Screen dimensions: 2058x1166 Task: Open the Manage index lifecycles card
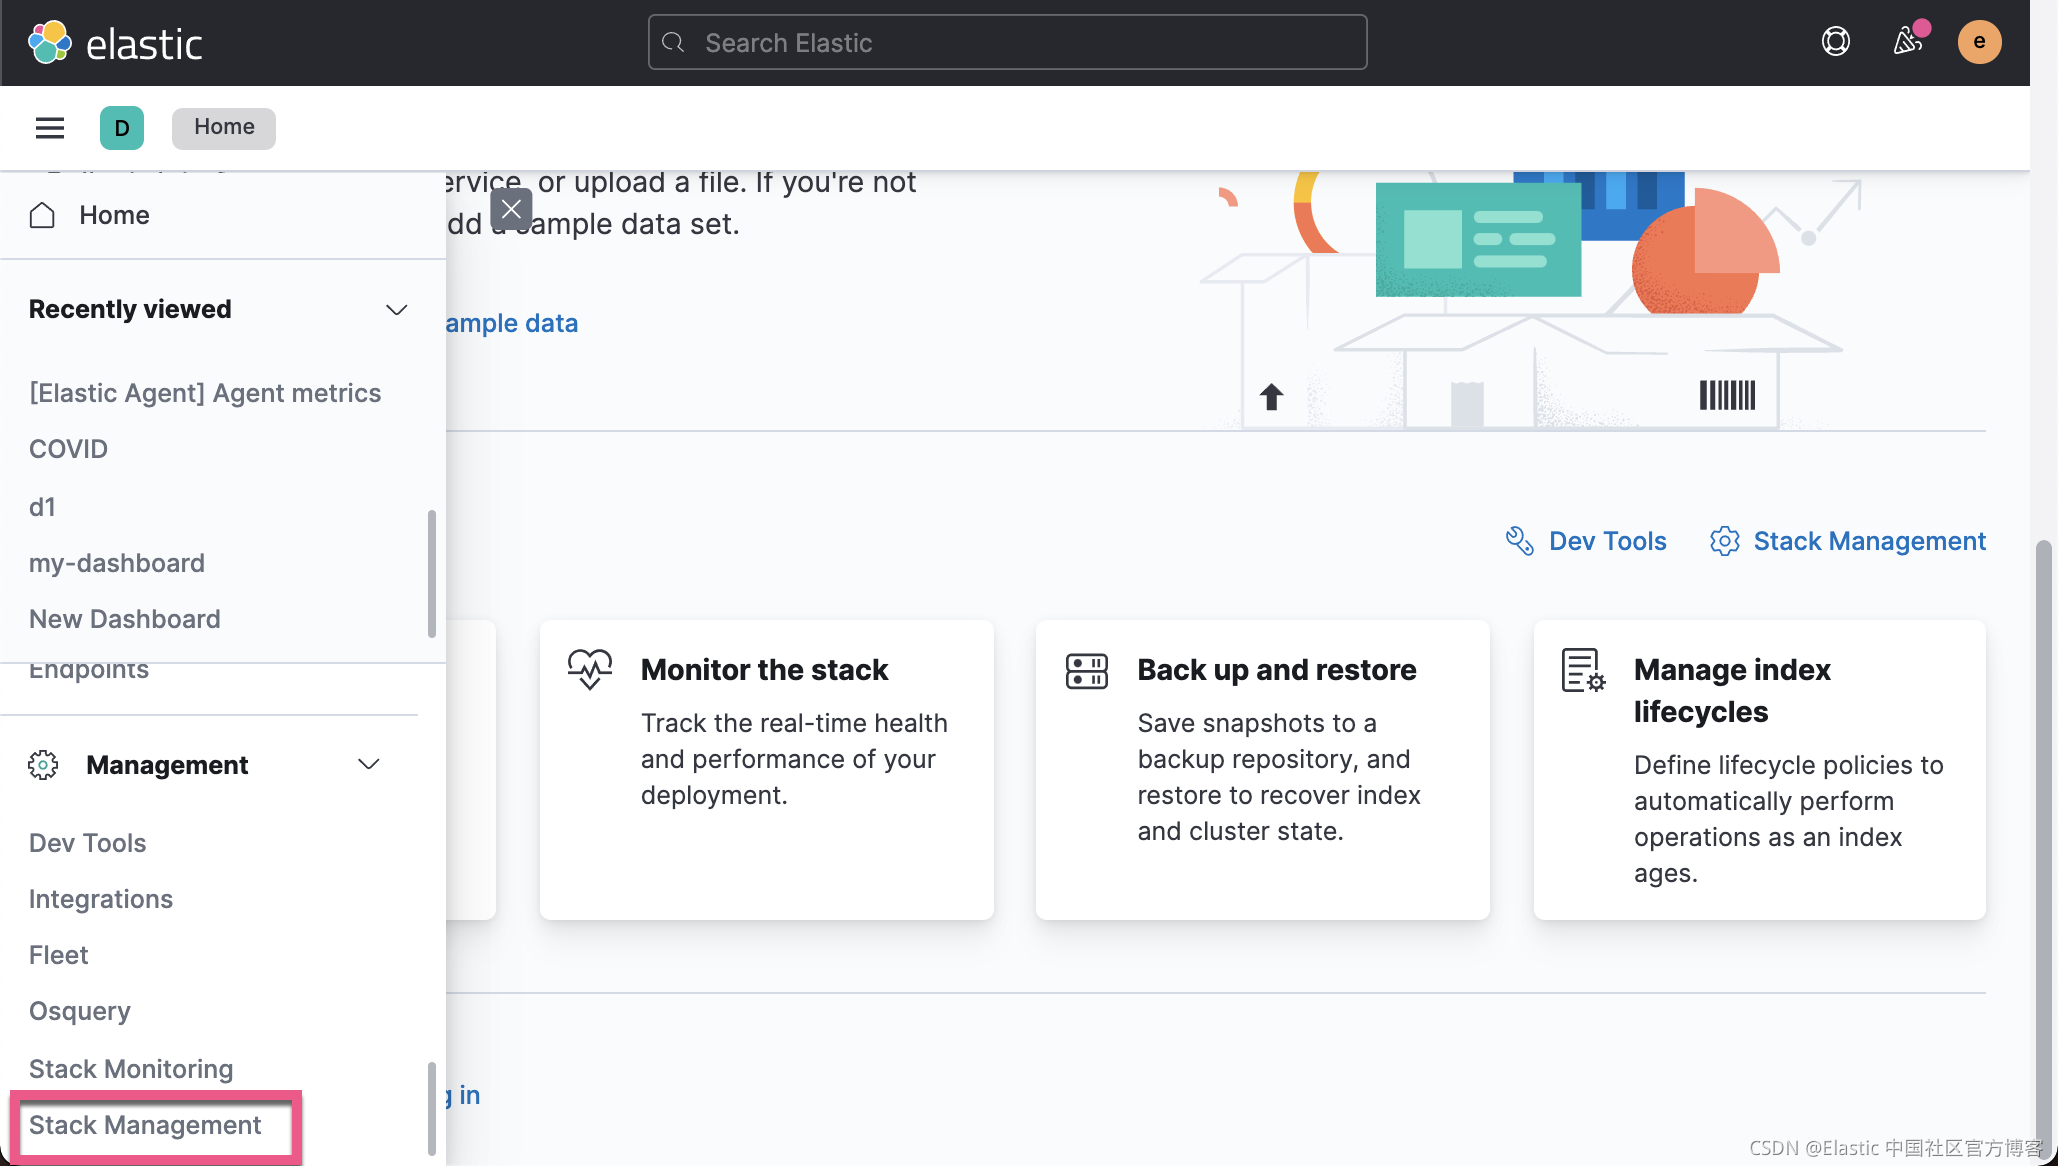1760,770
